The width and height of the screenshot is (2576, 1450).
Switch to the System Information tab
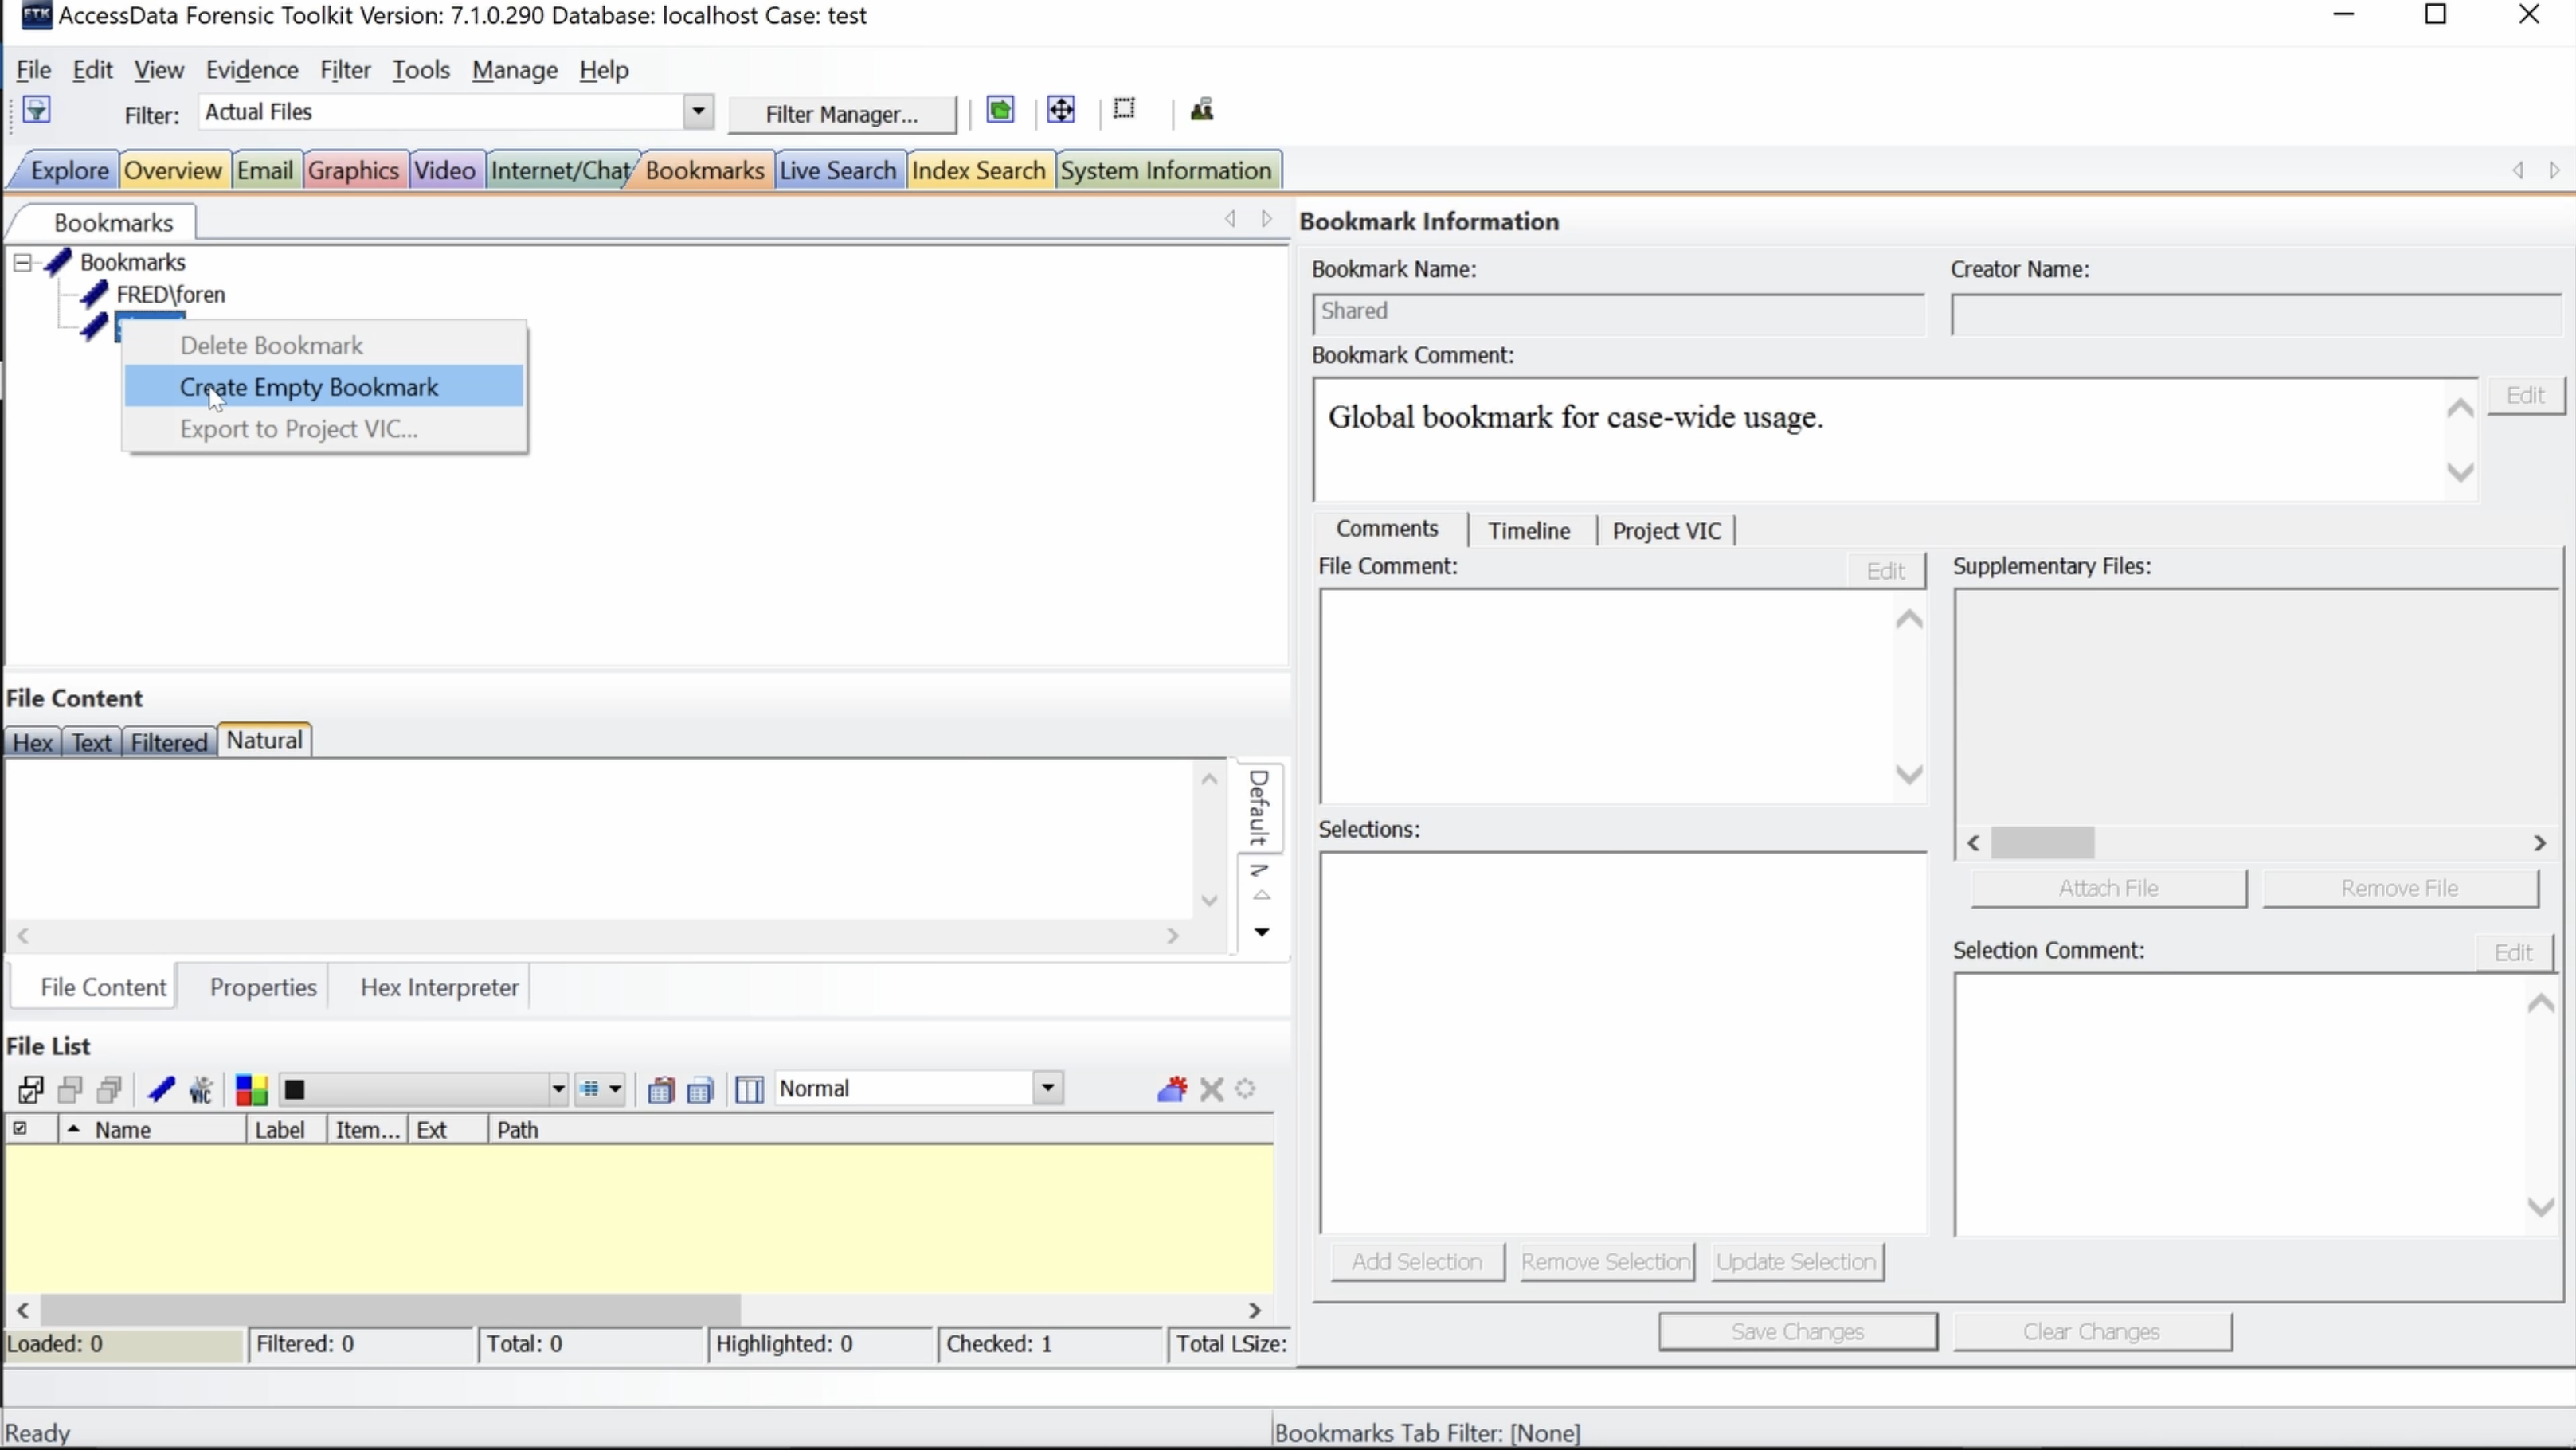point(1166,170)
